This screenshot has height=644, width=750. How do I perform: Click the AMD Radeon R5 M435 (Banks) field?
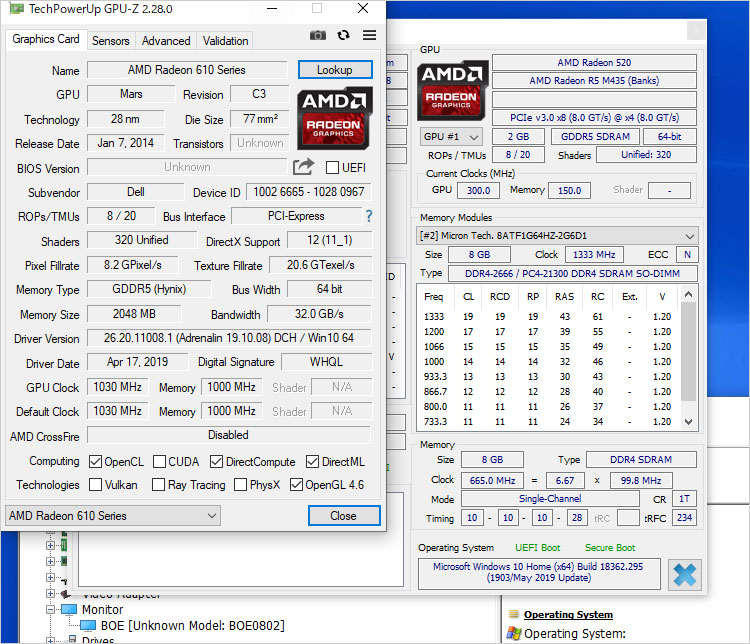[x=594, y=80]
